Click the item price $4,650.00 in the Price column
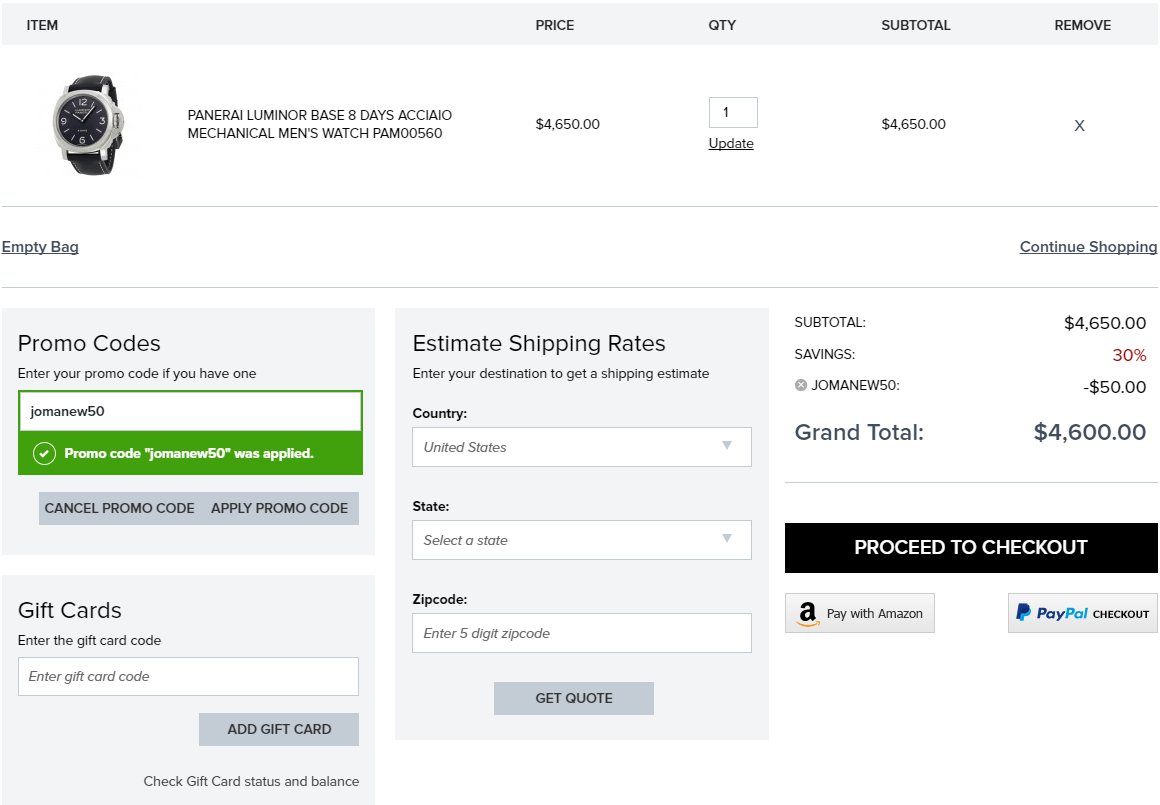The width and height of the screenshot is (1160, 805). (x=567, y=124)
